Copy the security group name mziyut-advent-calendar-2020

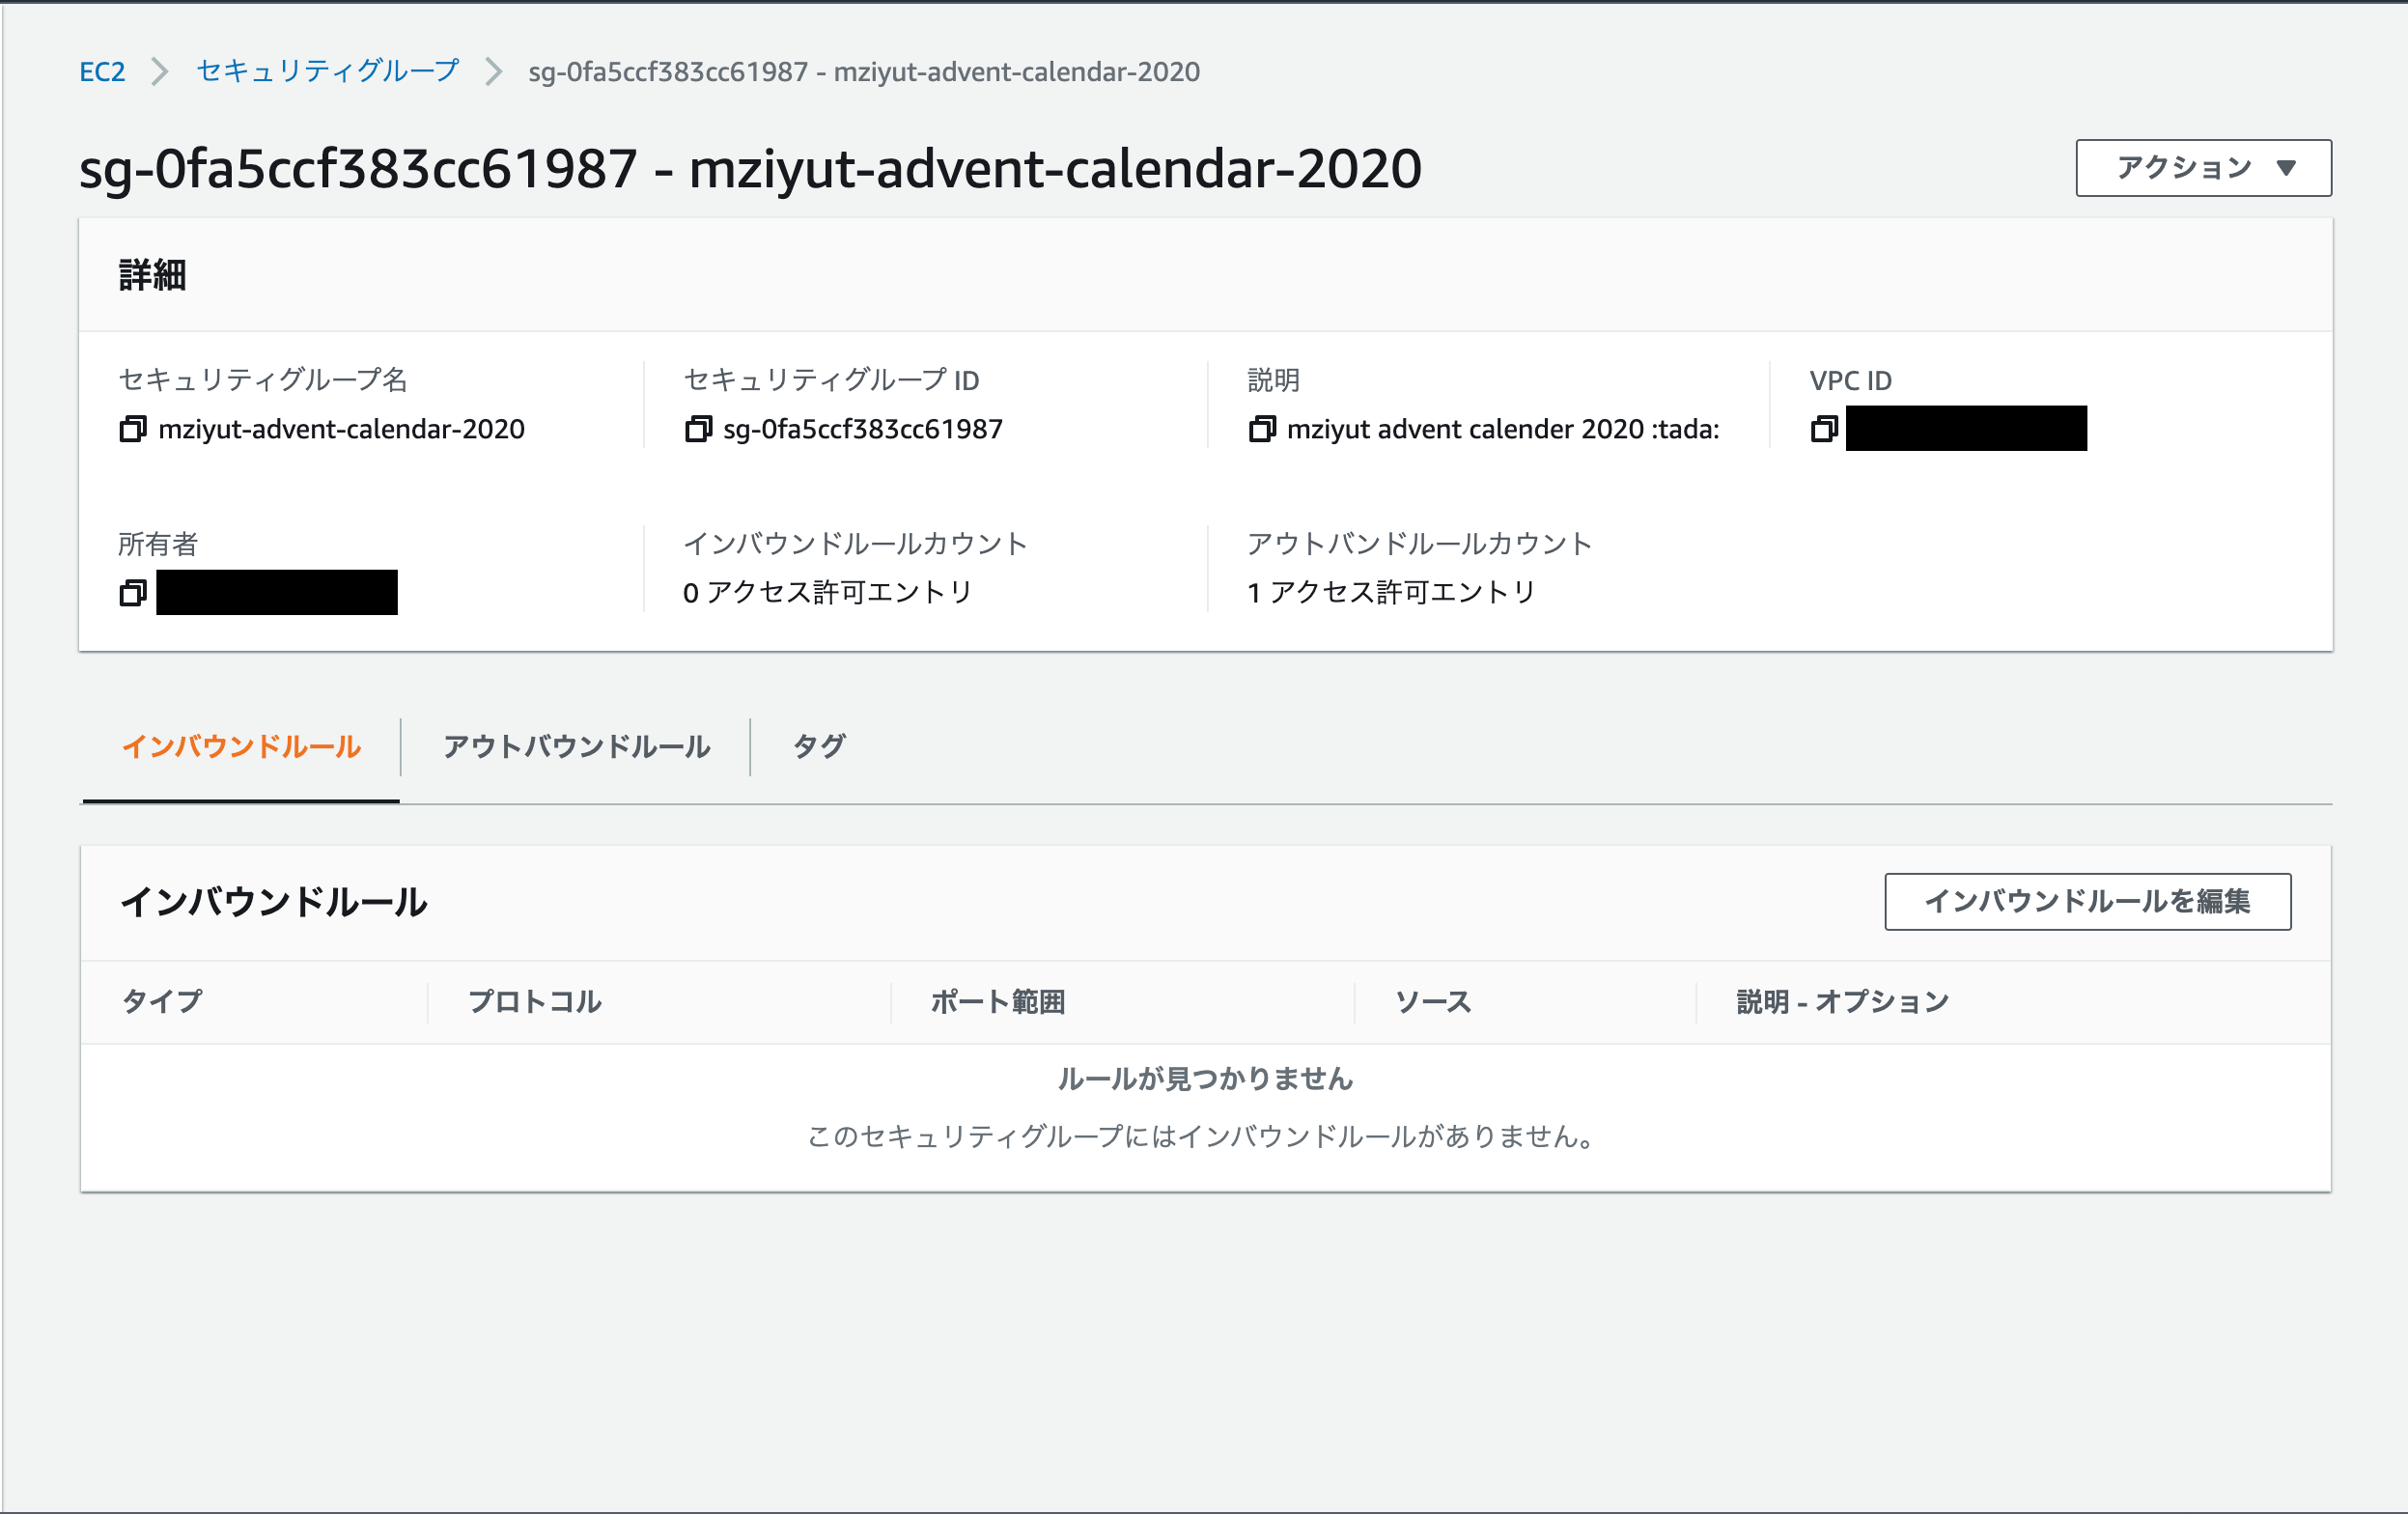(133, 428)
